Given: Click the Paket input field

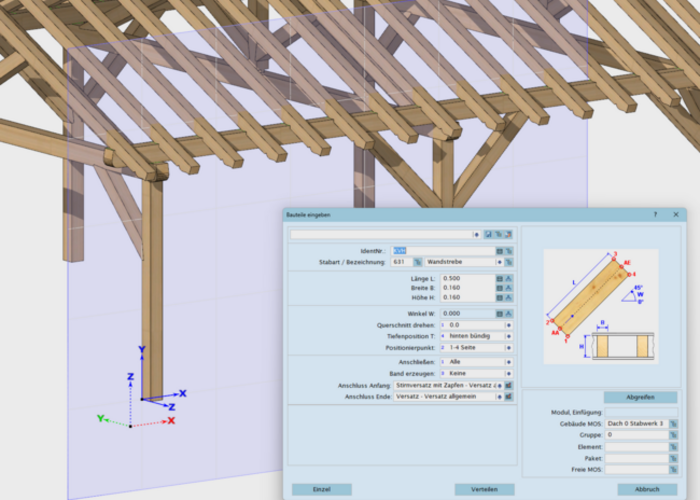Looking at the screenshot, I should (637, 458).
